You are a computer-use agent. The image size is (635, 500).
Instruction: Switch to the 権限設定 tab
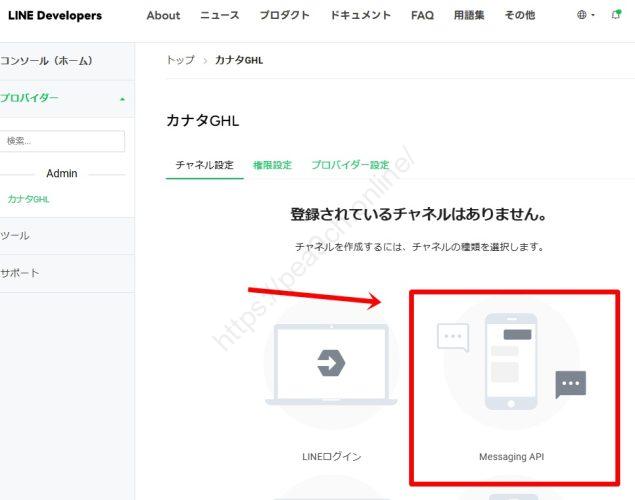272,165
